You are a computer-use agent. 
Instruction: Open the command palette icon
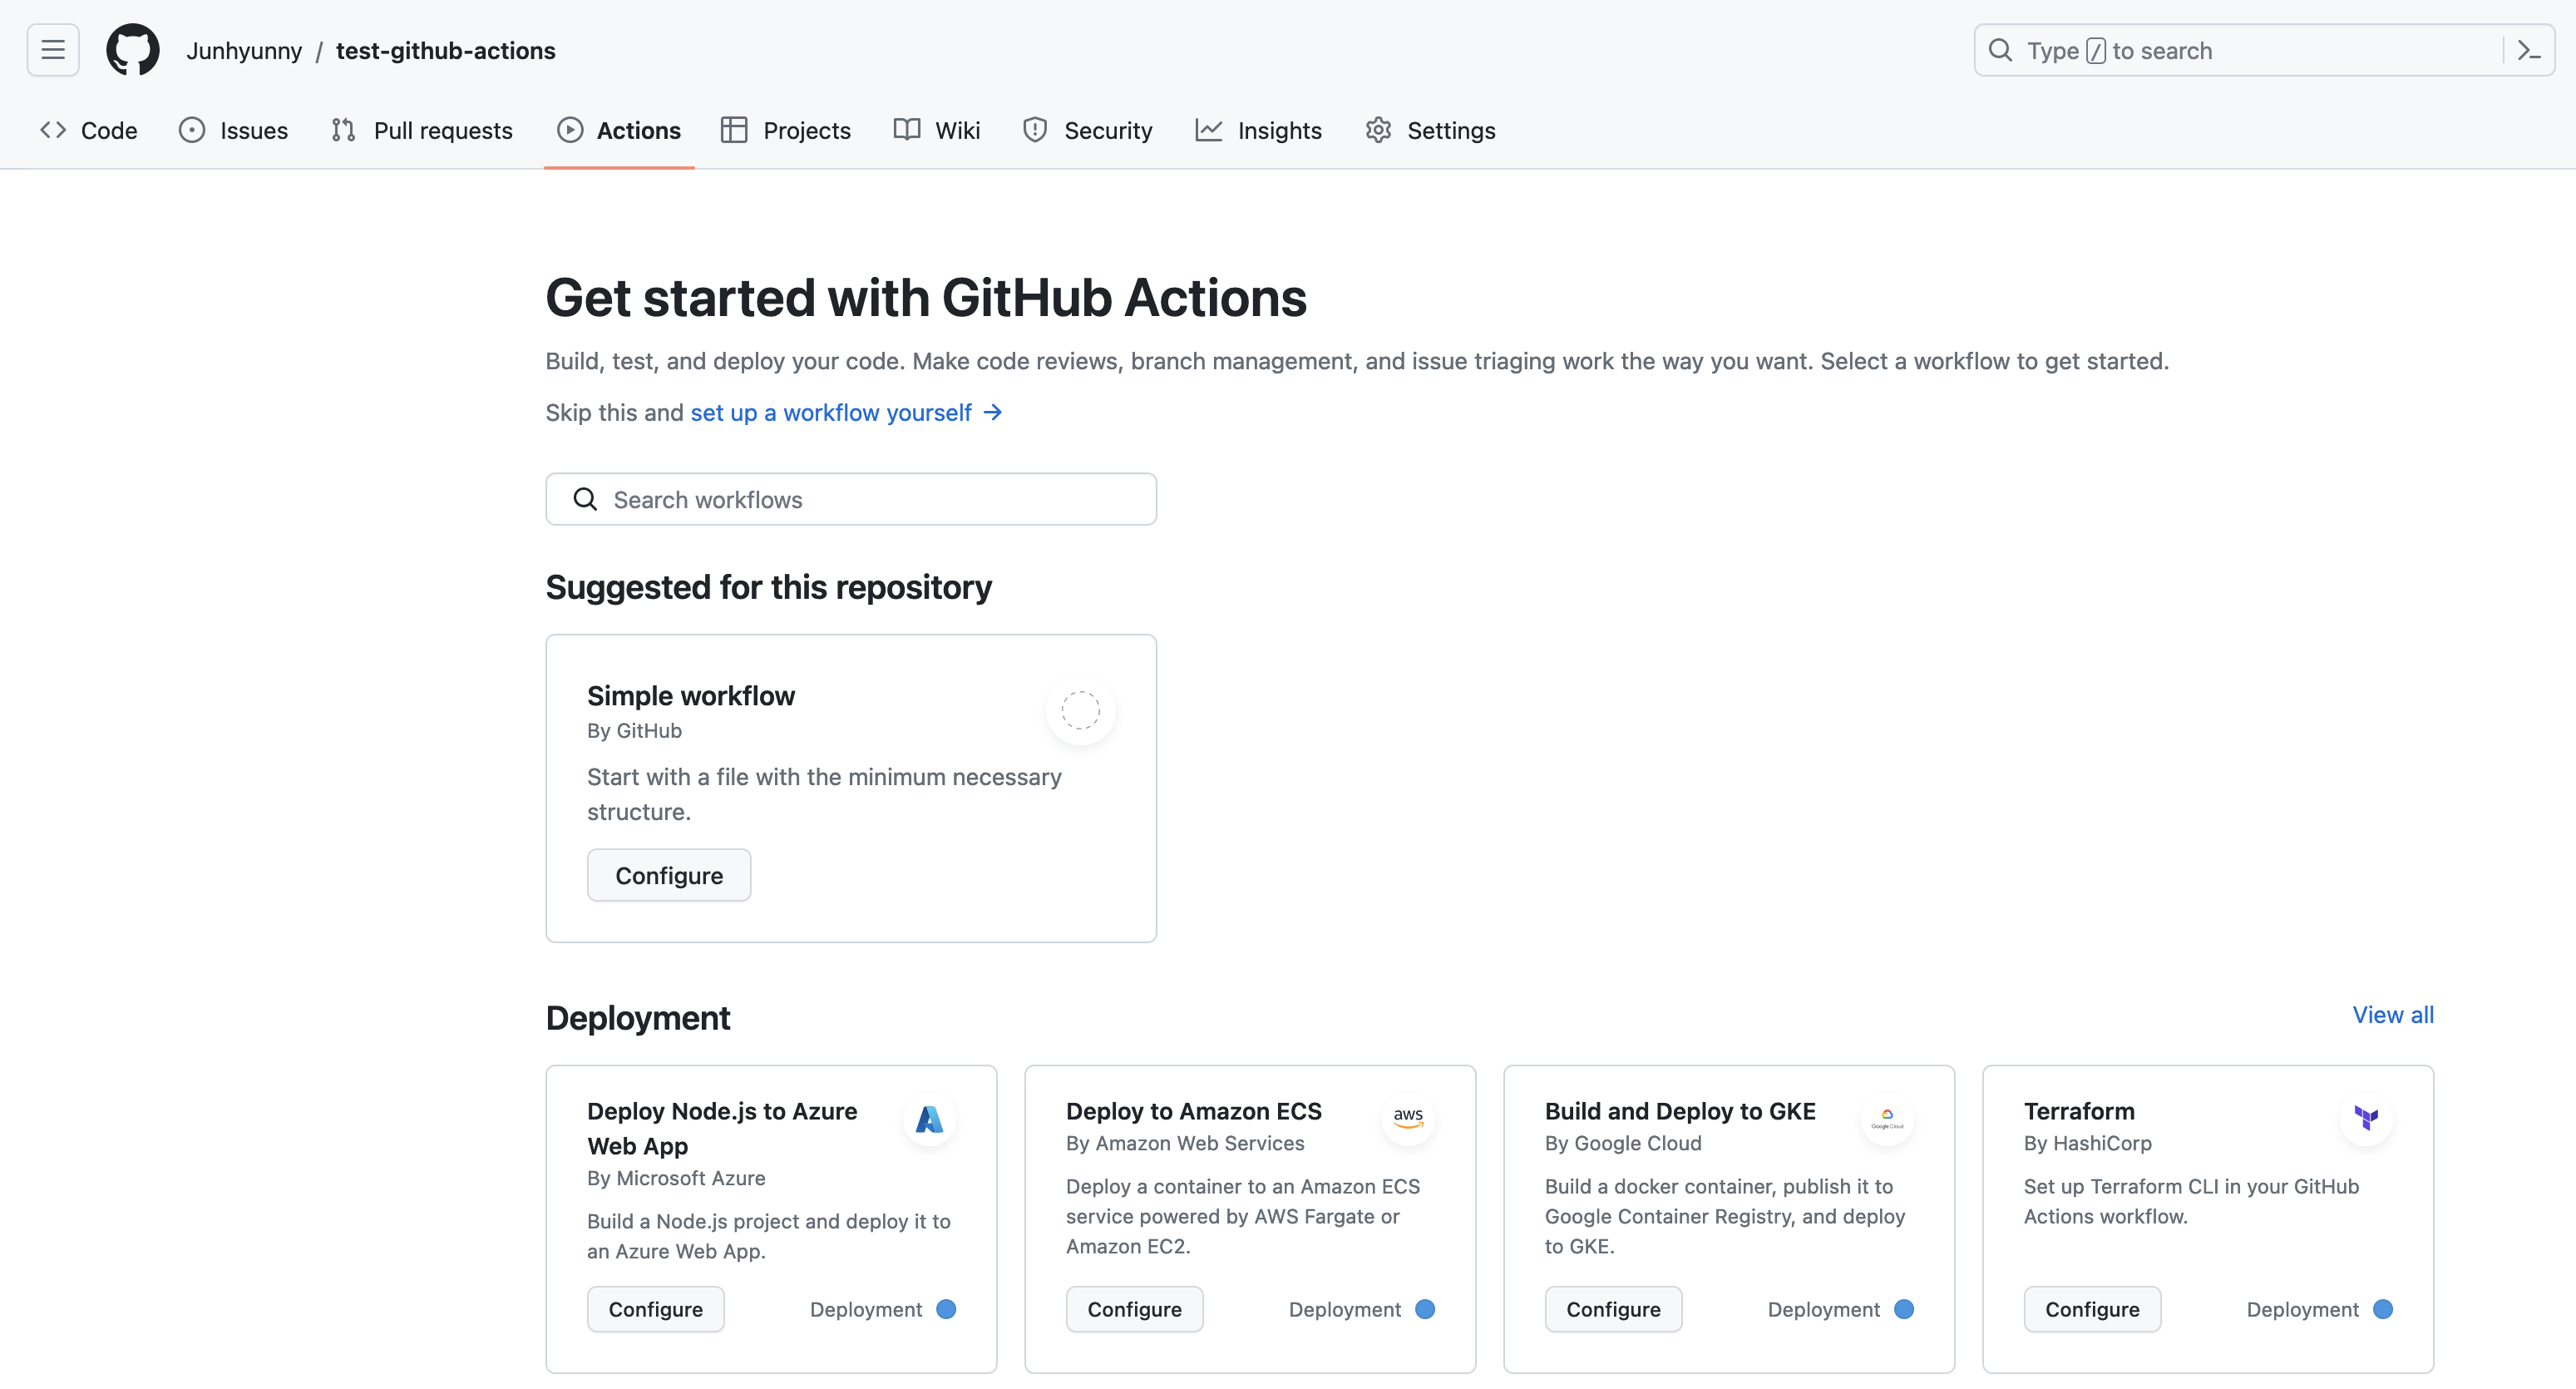2529,50
